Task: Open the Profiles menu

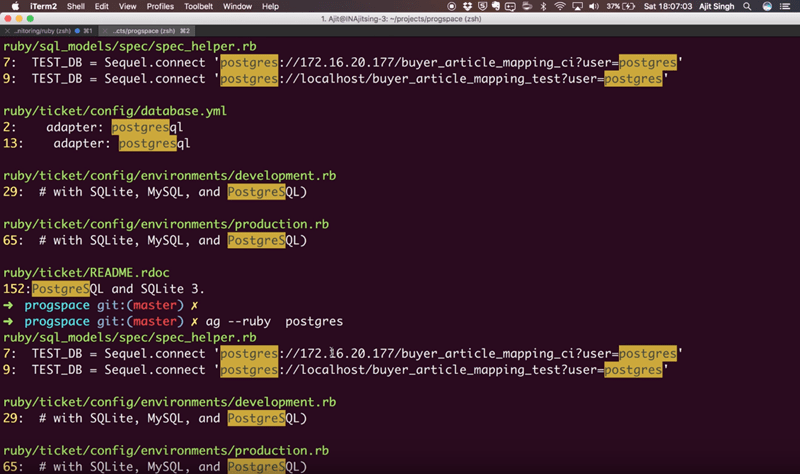Action: click(160, 6)
